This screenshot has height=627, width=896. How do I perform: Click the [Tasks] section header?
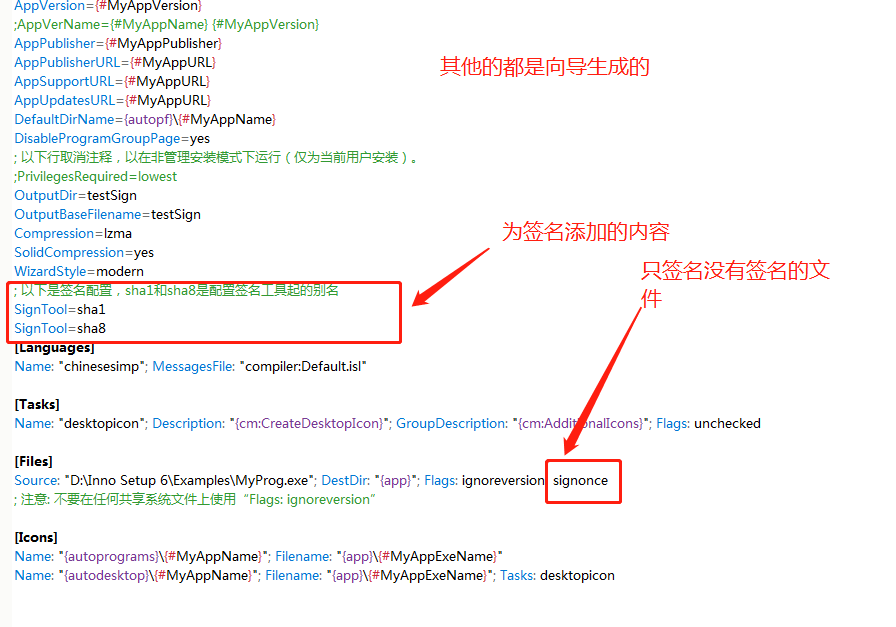click(37, 405)
